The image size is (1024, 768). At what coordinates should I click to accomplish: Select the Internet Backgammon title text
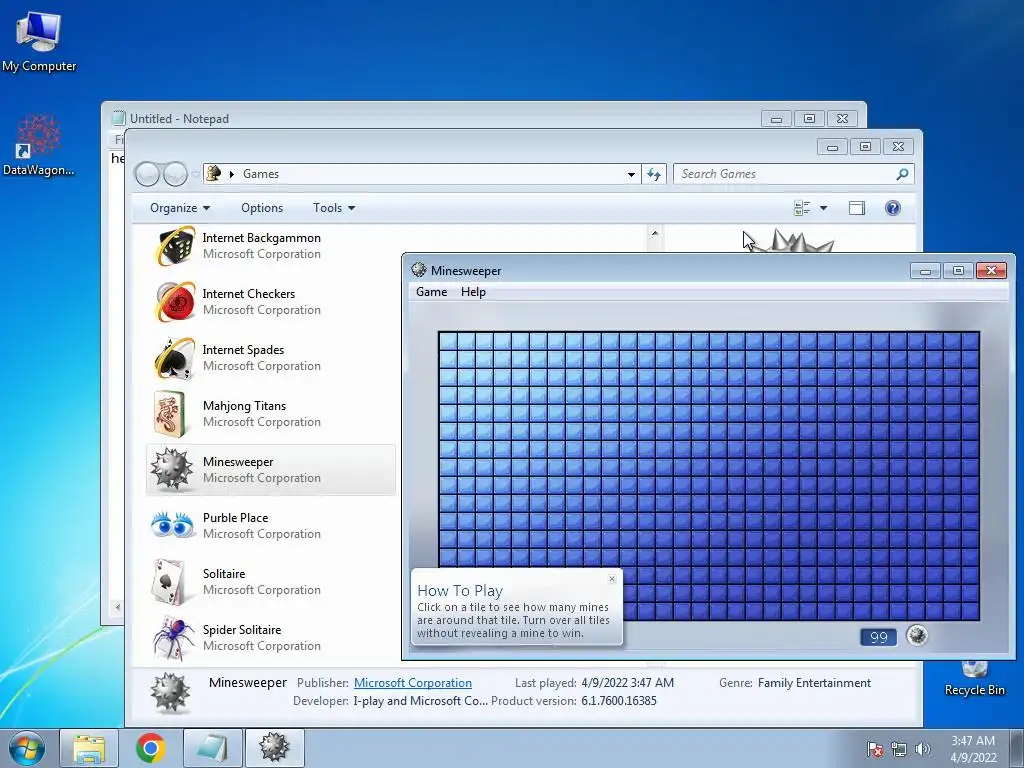[261, 238]
